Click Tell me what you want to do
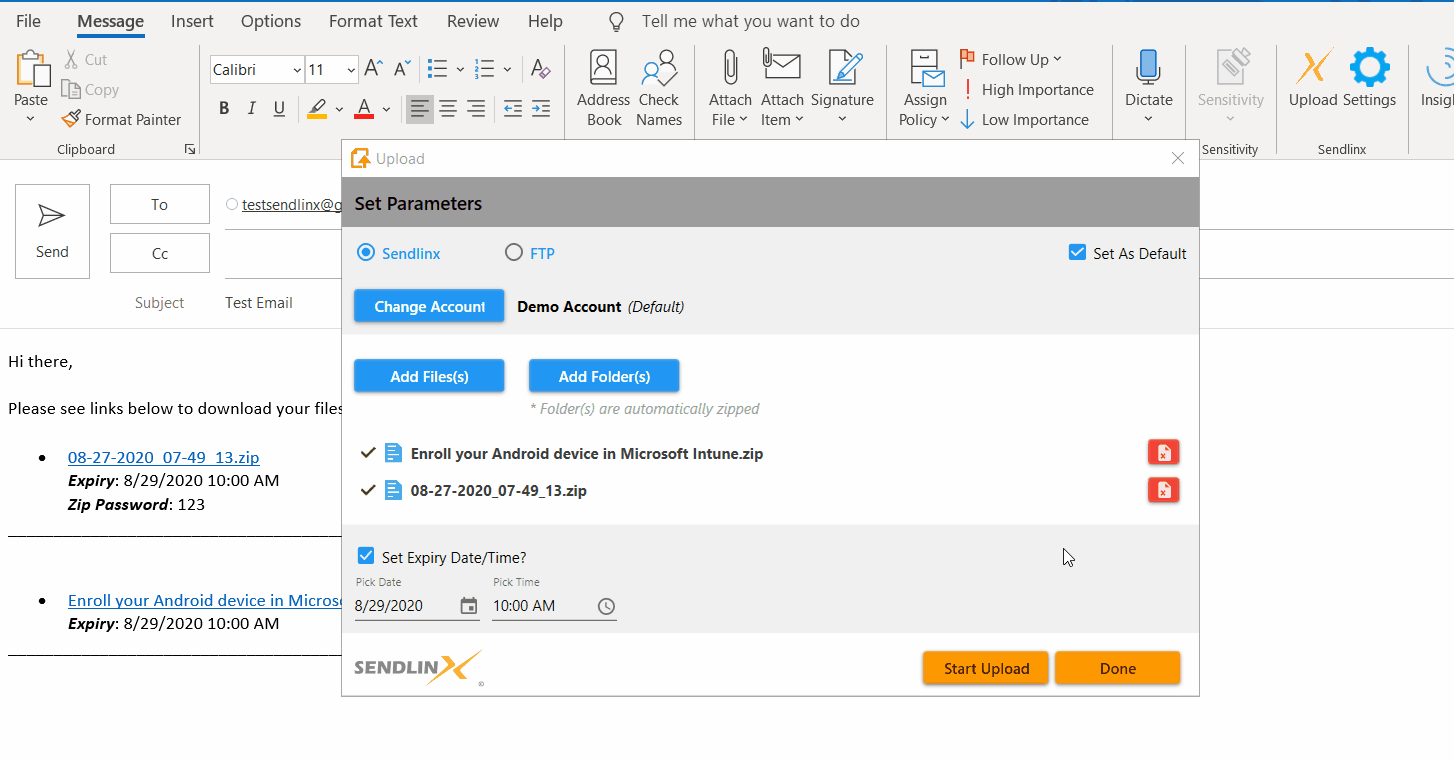This screenshot has height=761, width=1454. pos(750,21)
